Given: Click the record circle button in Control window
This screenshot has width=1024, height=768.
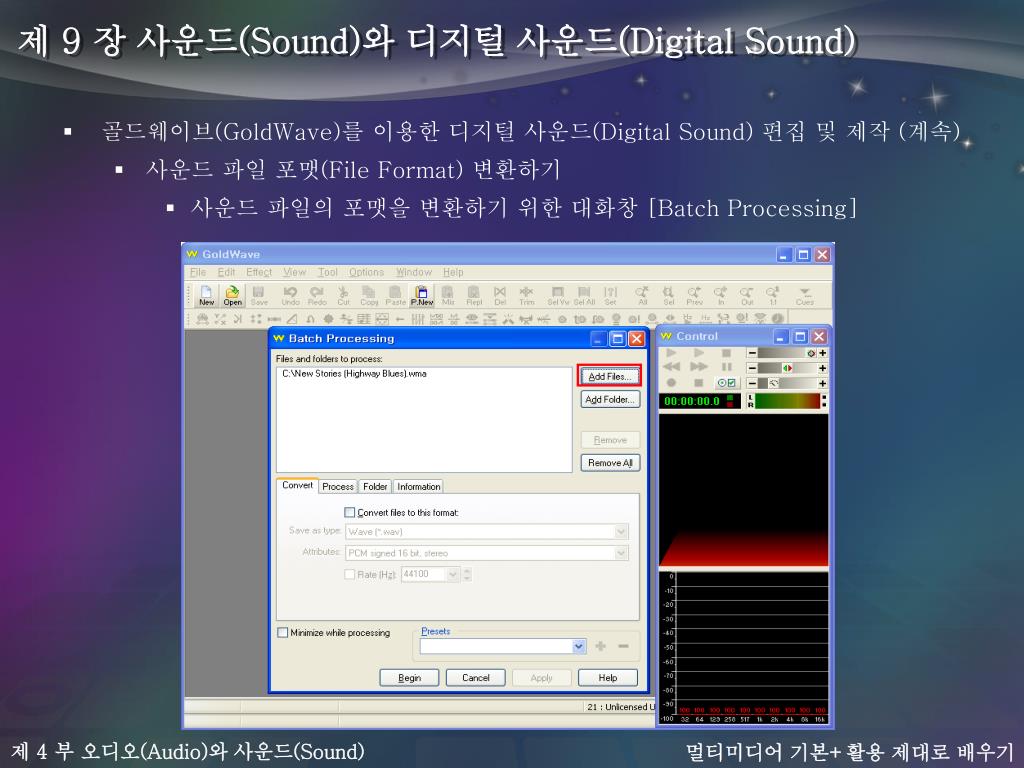Looking at the screenshot, I should (671, 383).
